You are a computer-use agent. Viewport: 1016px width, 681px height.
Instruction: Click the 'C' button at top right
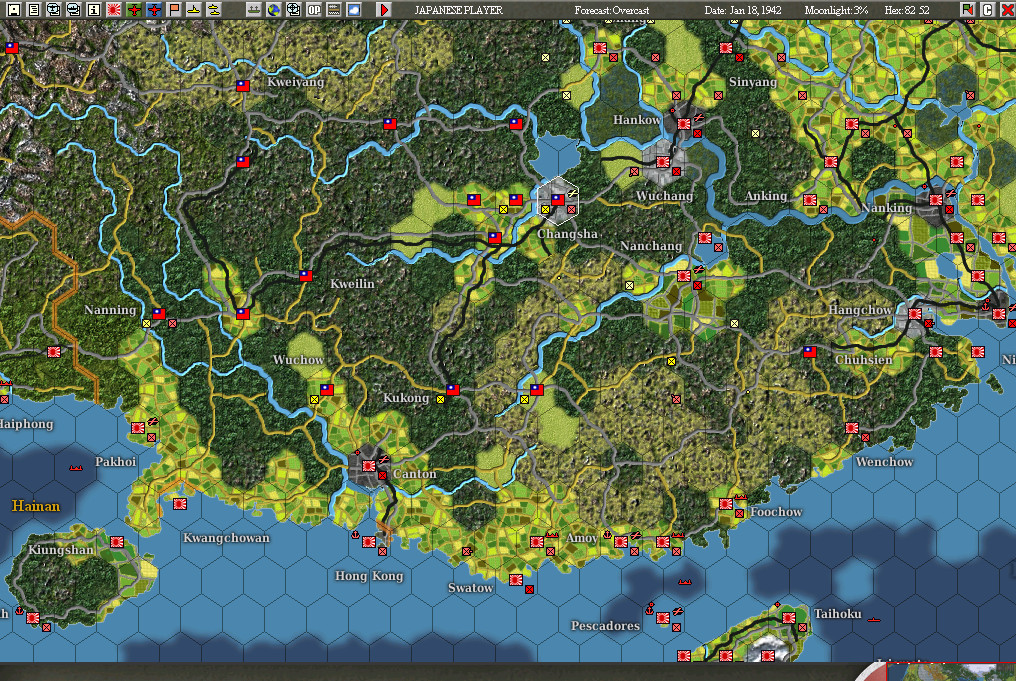click(x=987, y=10)
